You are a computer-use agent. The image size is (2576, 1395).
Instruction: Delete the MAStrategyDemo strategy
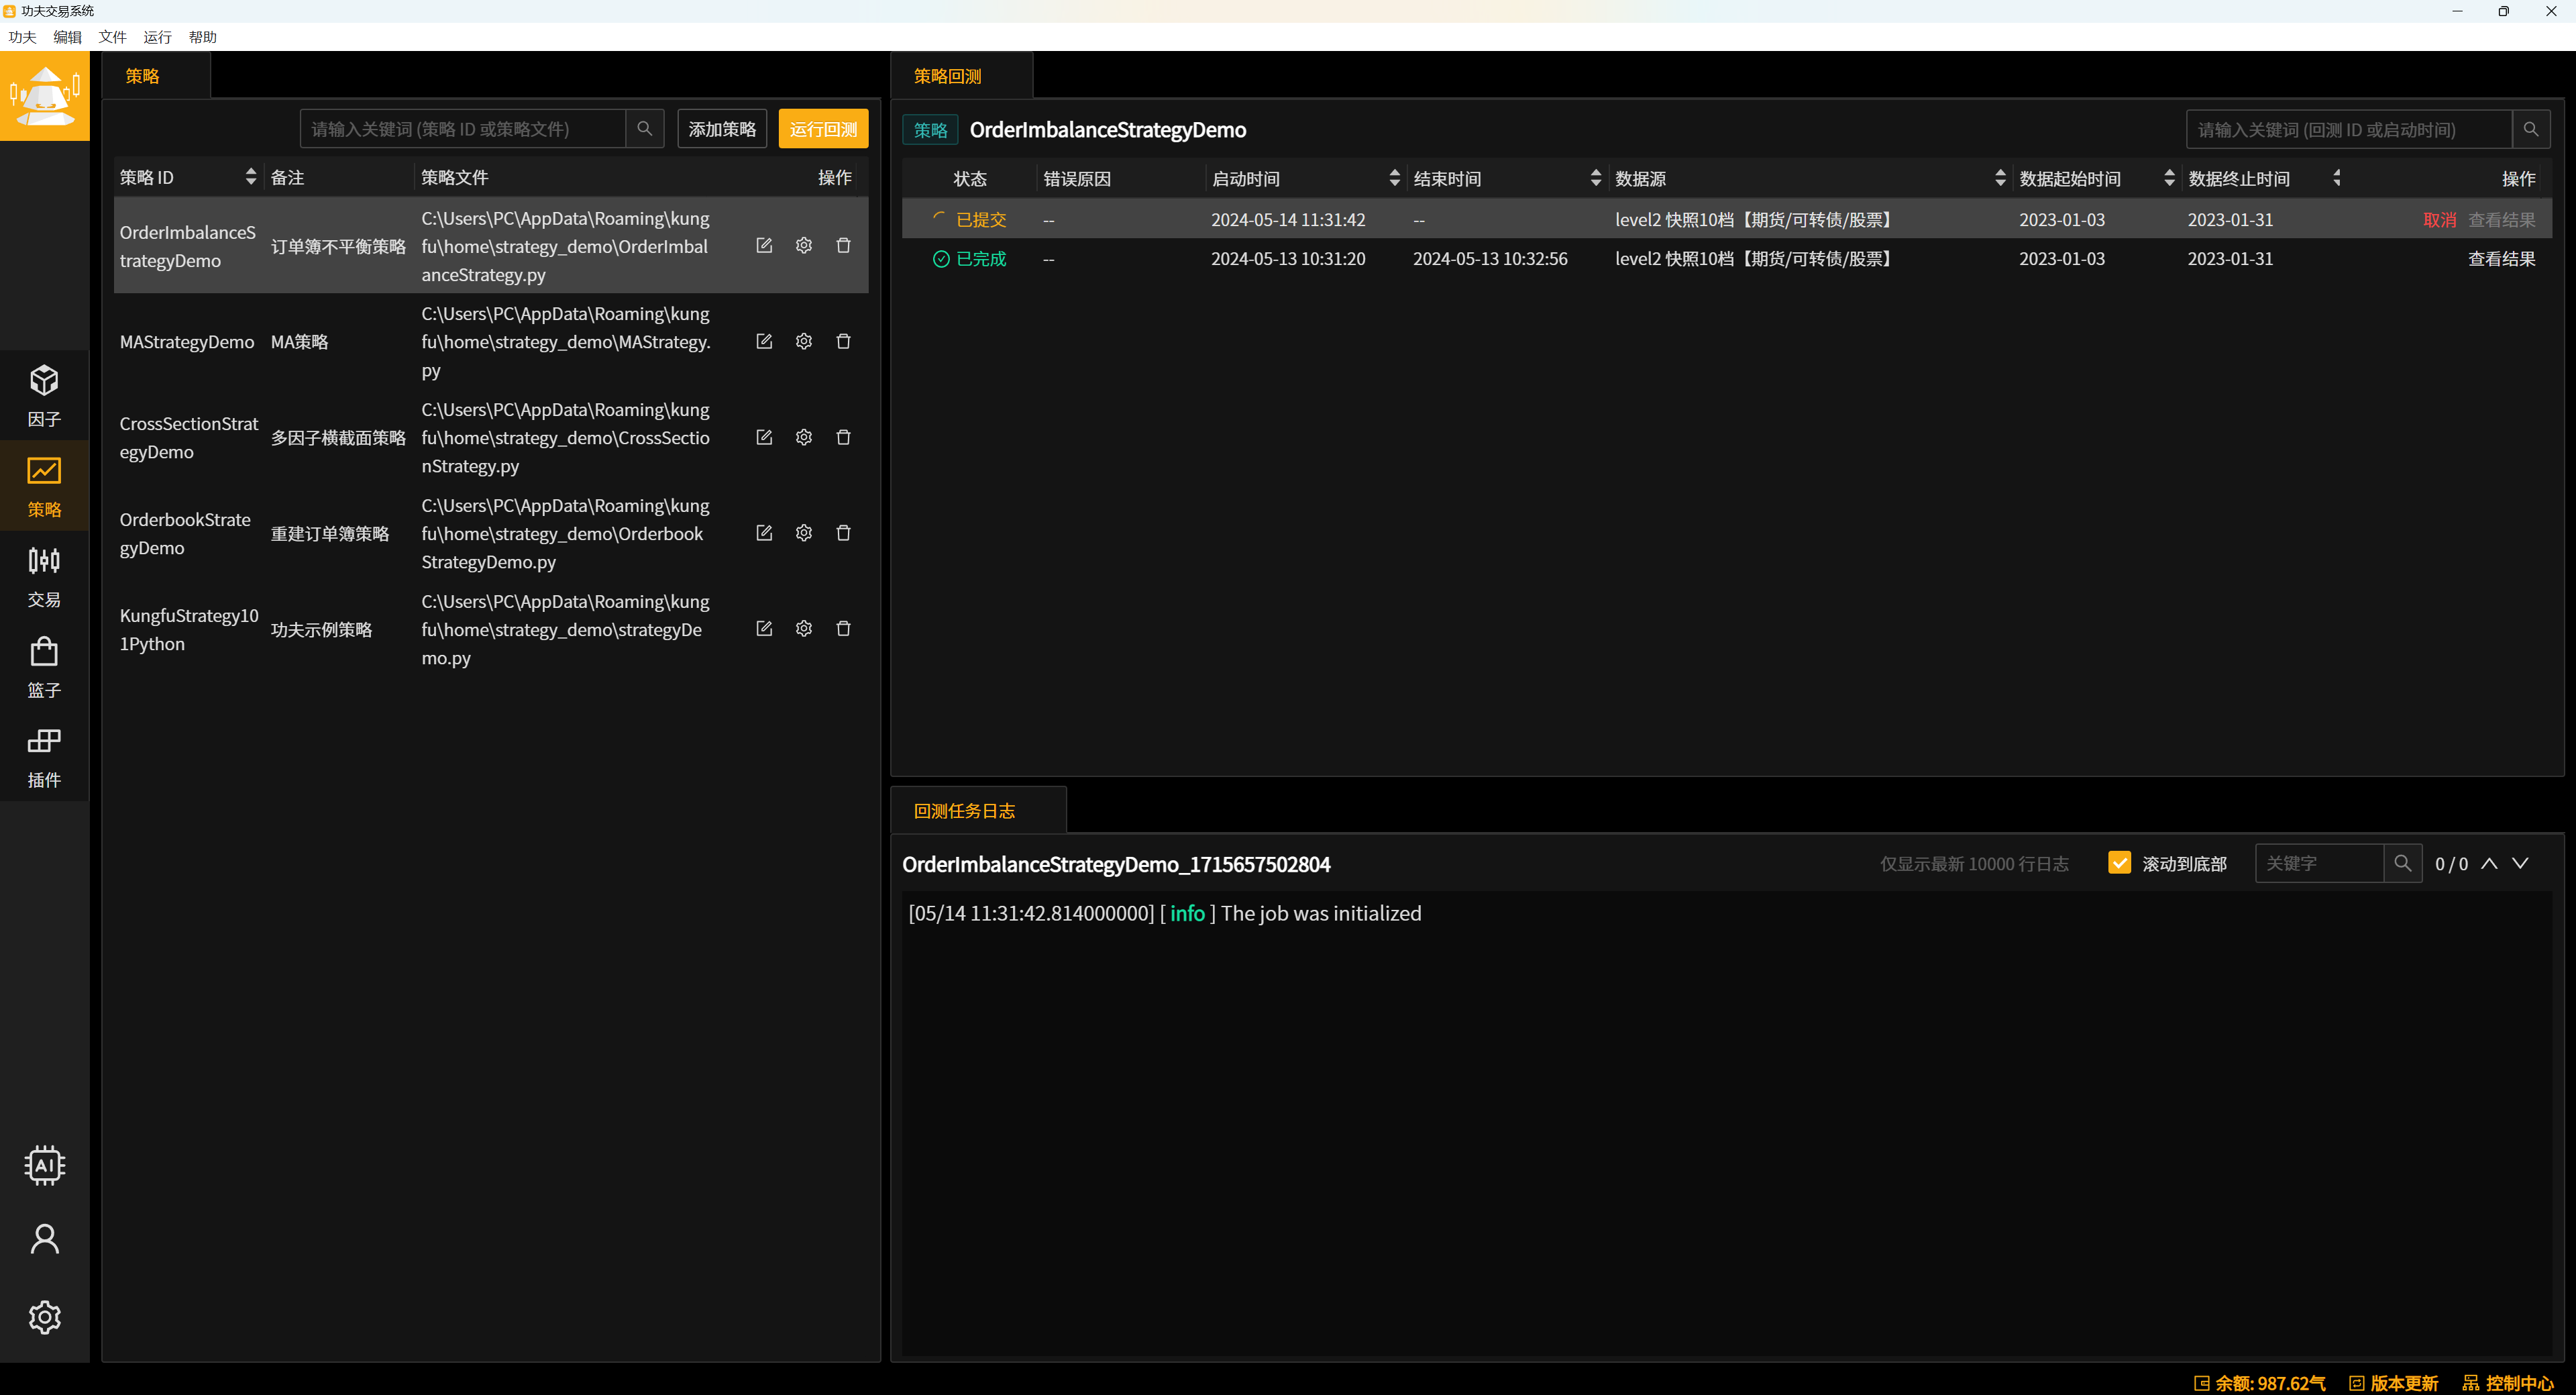(x=843, y=341)
